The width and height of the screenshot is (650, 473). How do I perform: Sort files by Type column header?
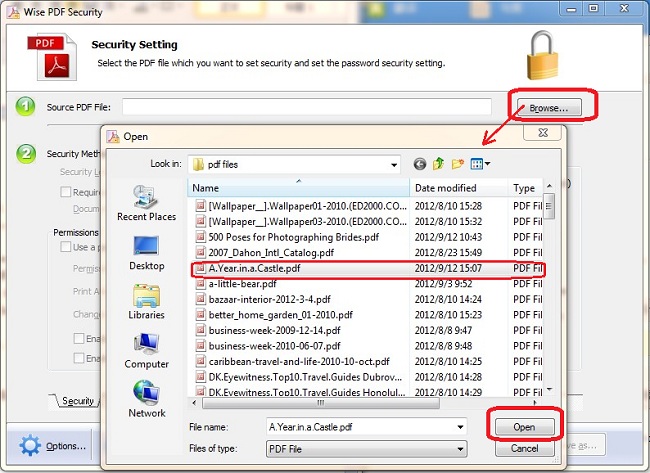point(525,188)
